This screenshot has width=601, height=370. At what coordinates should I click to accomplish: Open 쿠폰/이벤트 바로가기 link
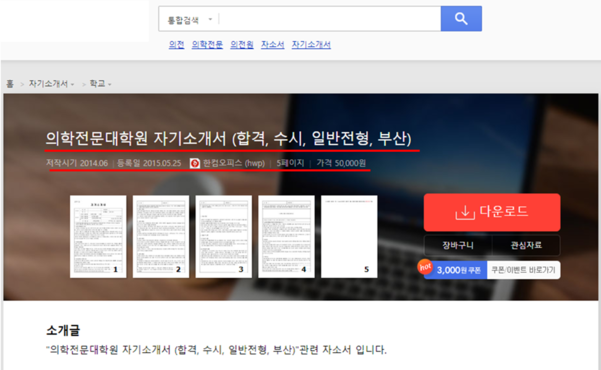coord(524,270)
